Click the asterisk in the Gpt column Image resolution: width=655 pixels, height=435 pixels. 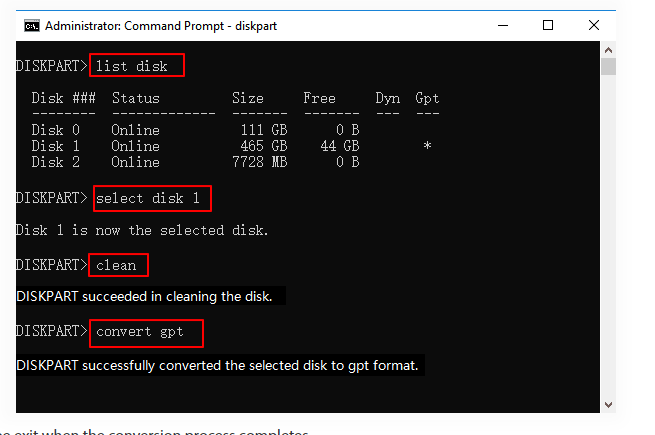click(x=427, y=146)
